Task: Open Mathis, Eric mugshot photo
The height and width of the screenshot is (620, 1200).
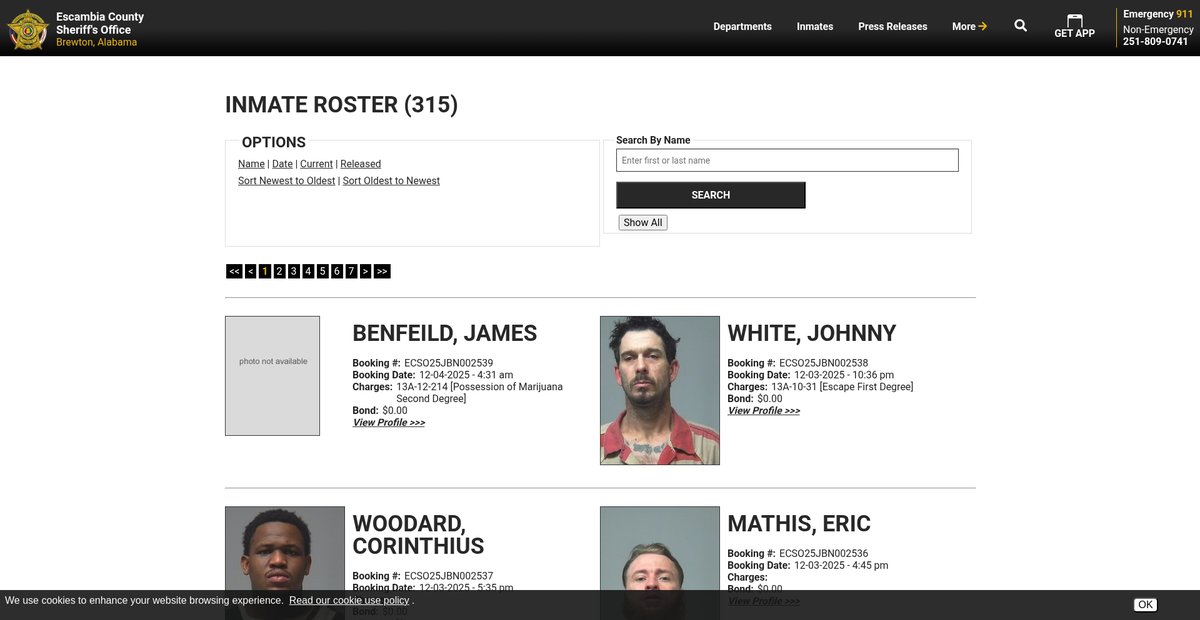Action: click(x=660, y=548)
